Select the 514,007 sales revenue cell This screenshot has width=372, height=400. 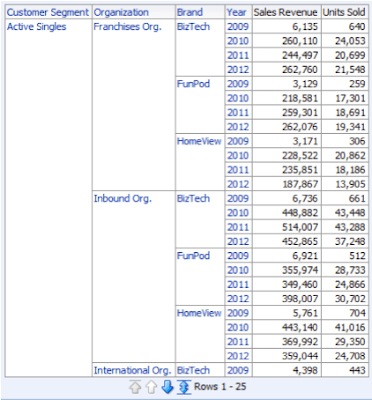[287, 227]
